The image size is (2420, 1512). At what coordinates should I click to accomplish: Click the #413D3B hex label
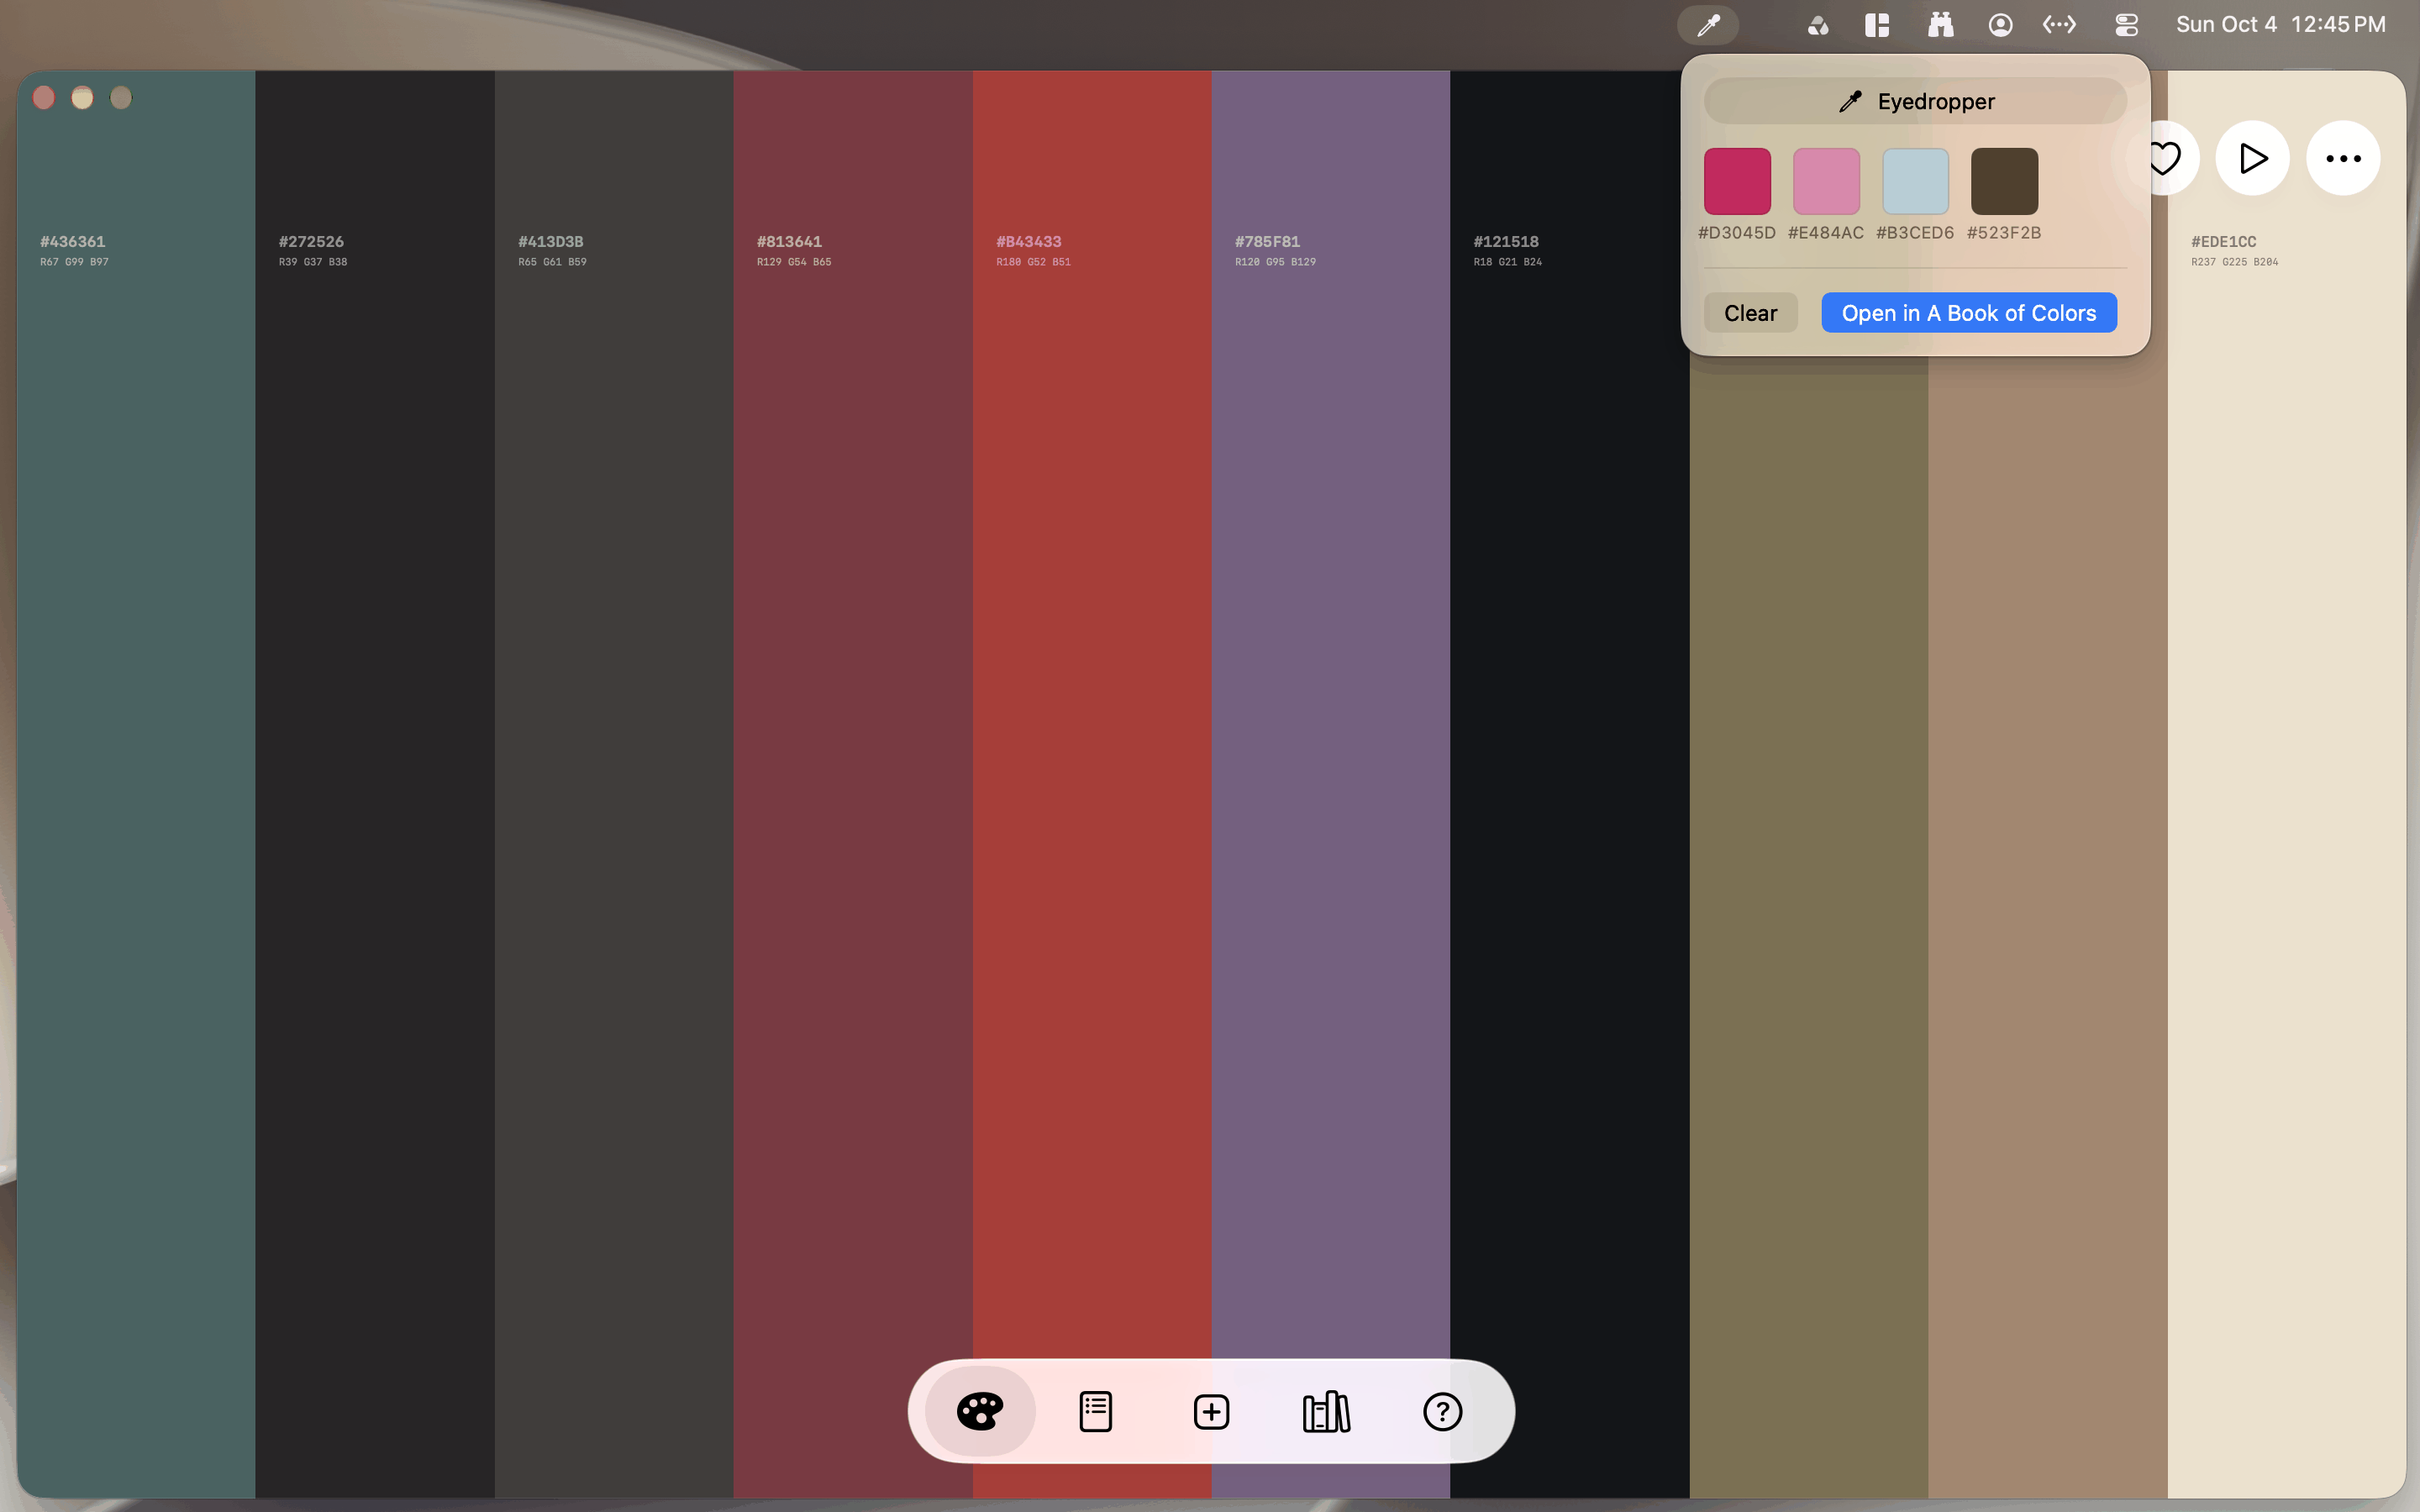550,241
